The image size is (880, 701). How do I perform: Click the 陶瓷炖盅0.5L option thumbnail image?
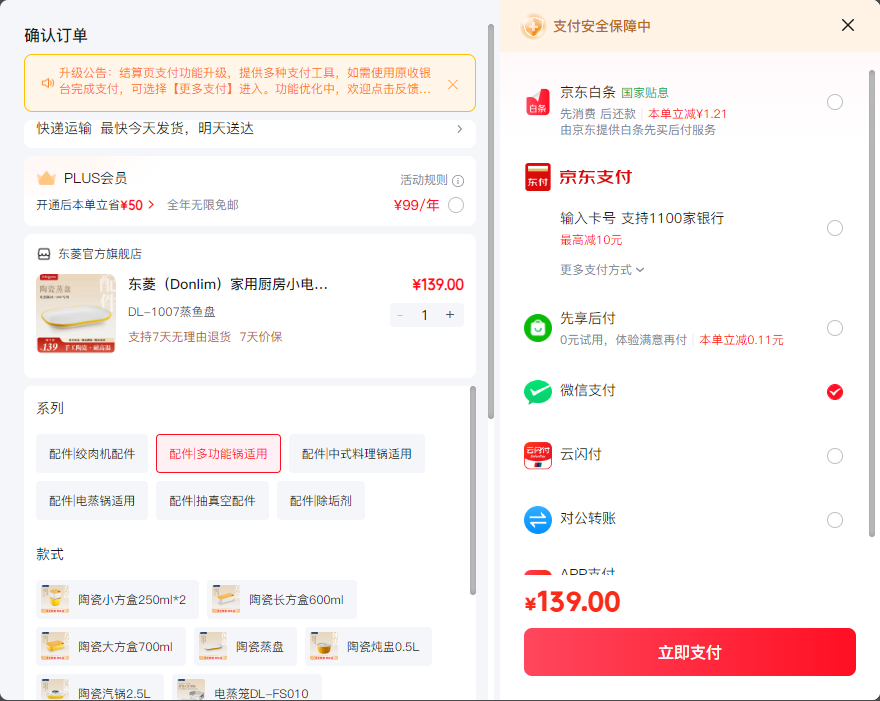(x=324, y=647)
